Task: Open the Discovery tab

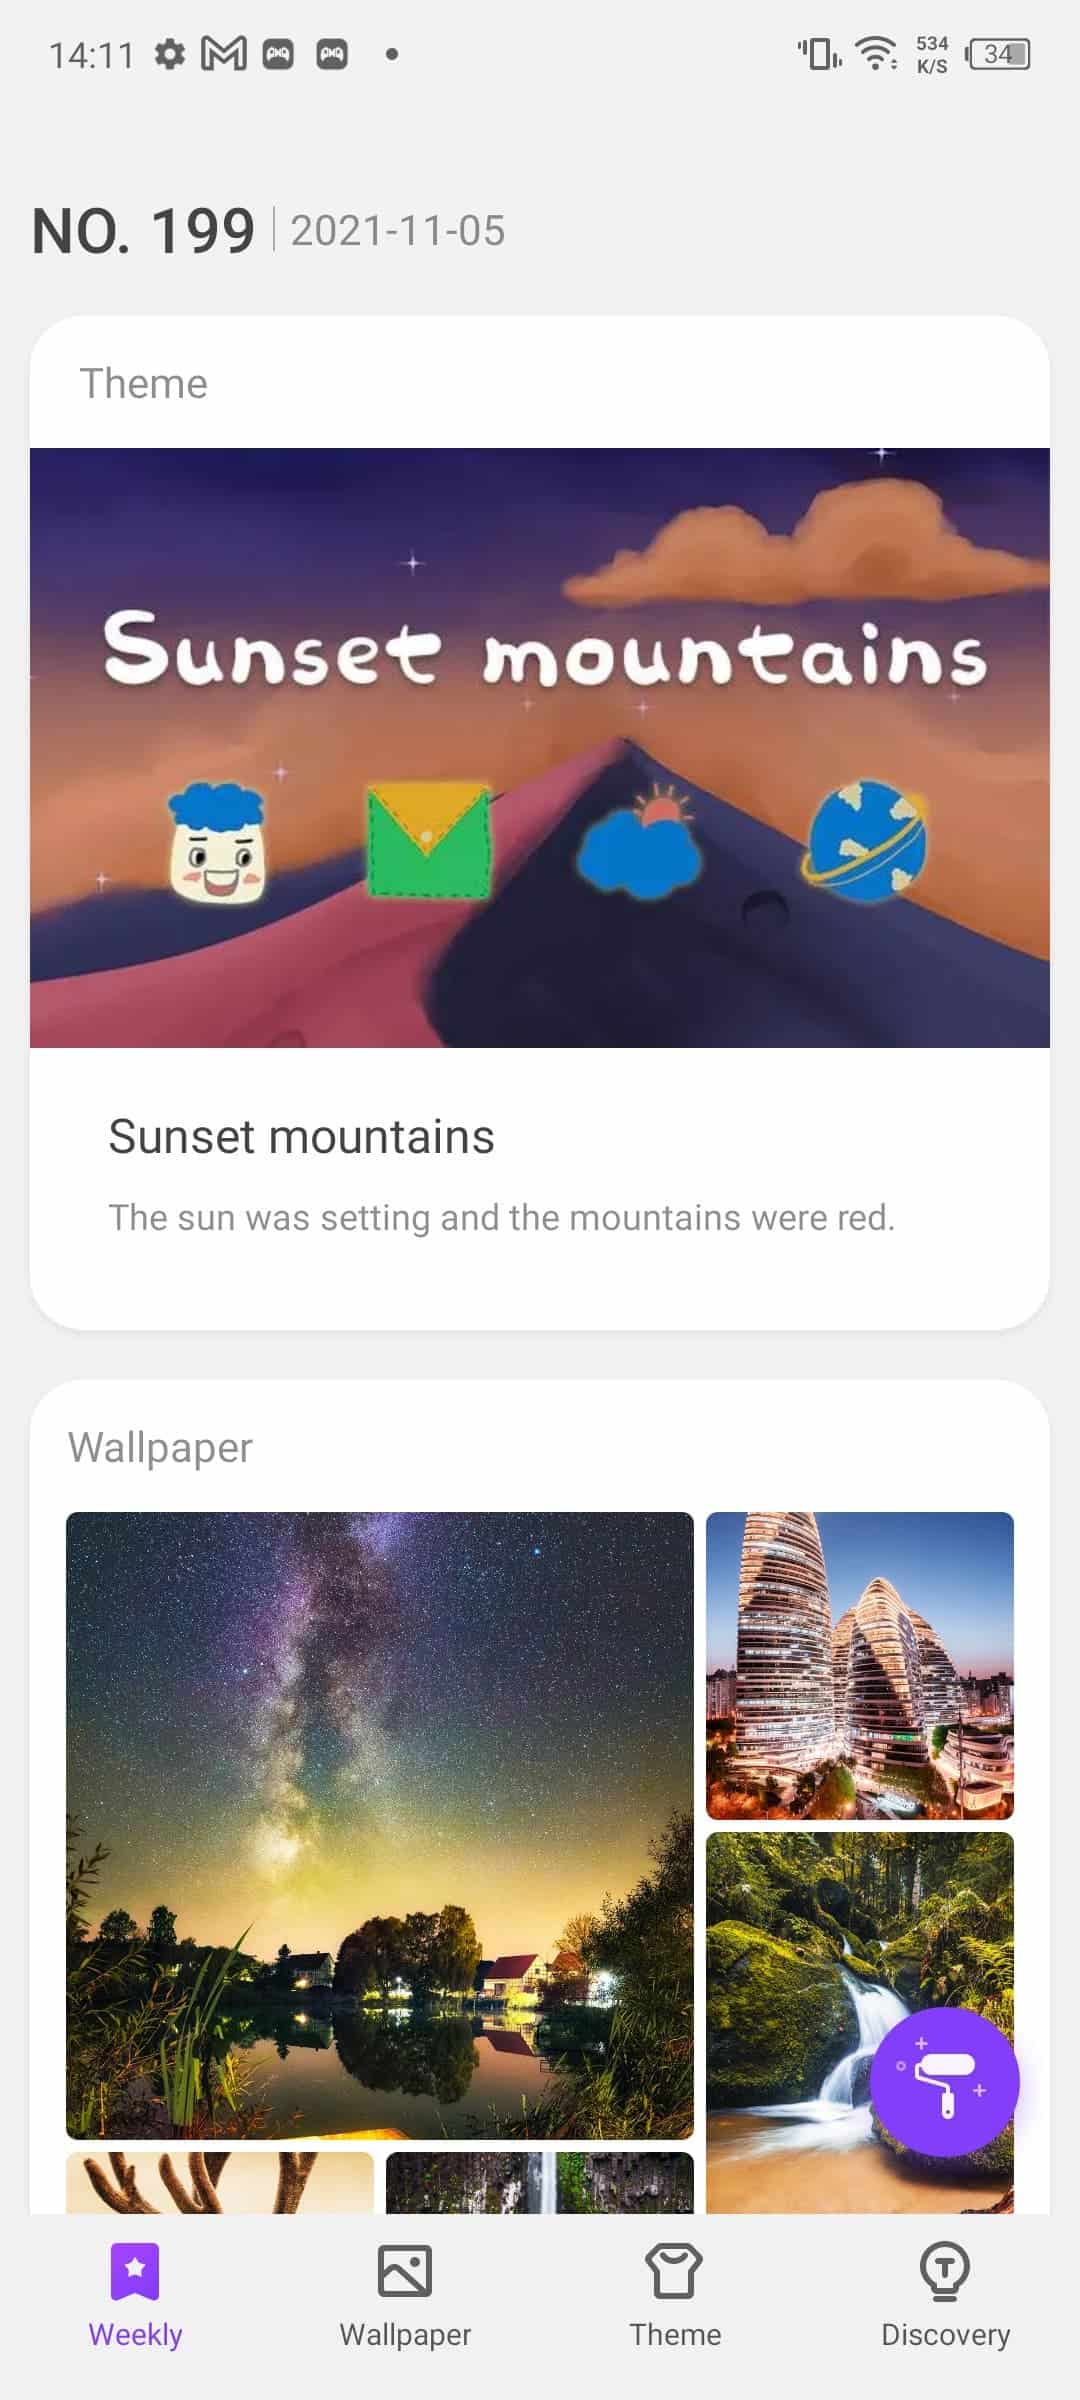Action: [945, 2295]
